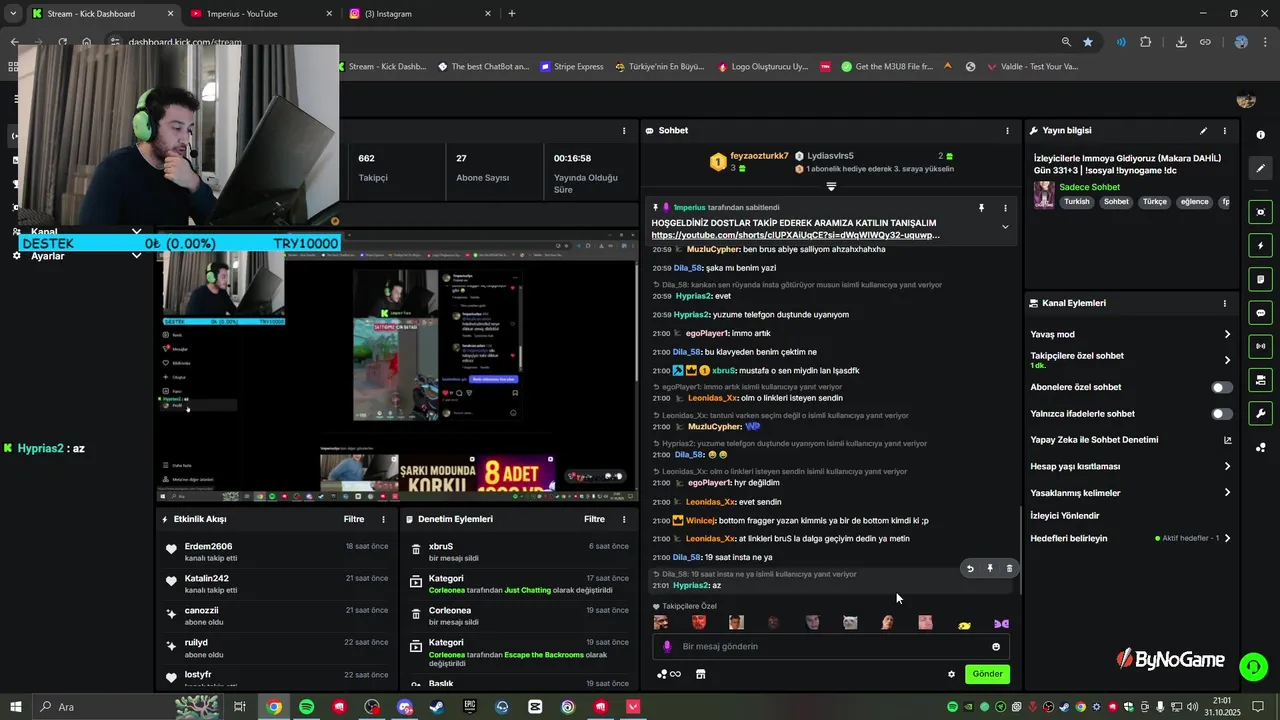This screenshot has width=1280, height=720.
Task: Delete the highlighted Hyprias2 message with trash icon
Action: [x=1009, y=568]
